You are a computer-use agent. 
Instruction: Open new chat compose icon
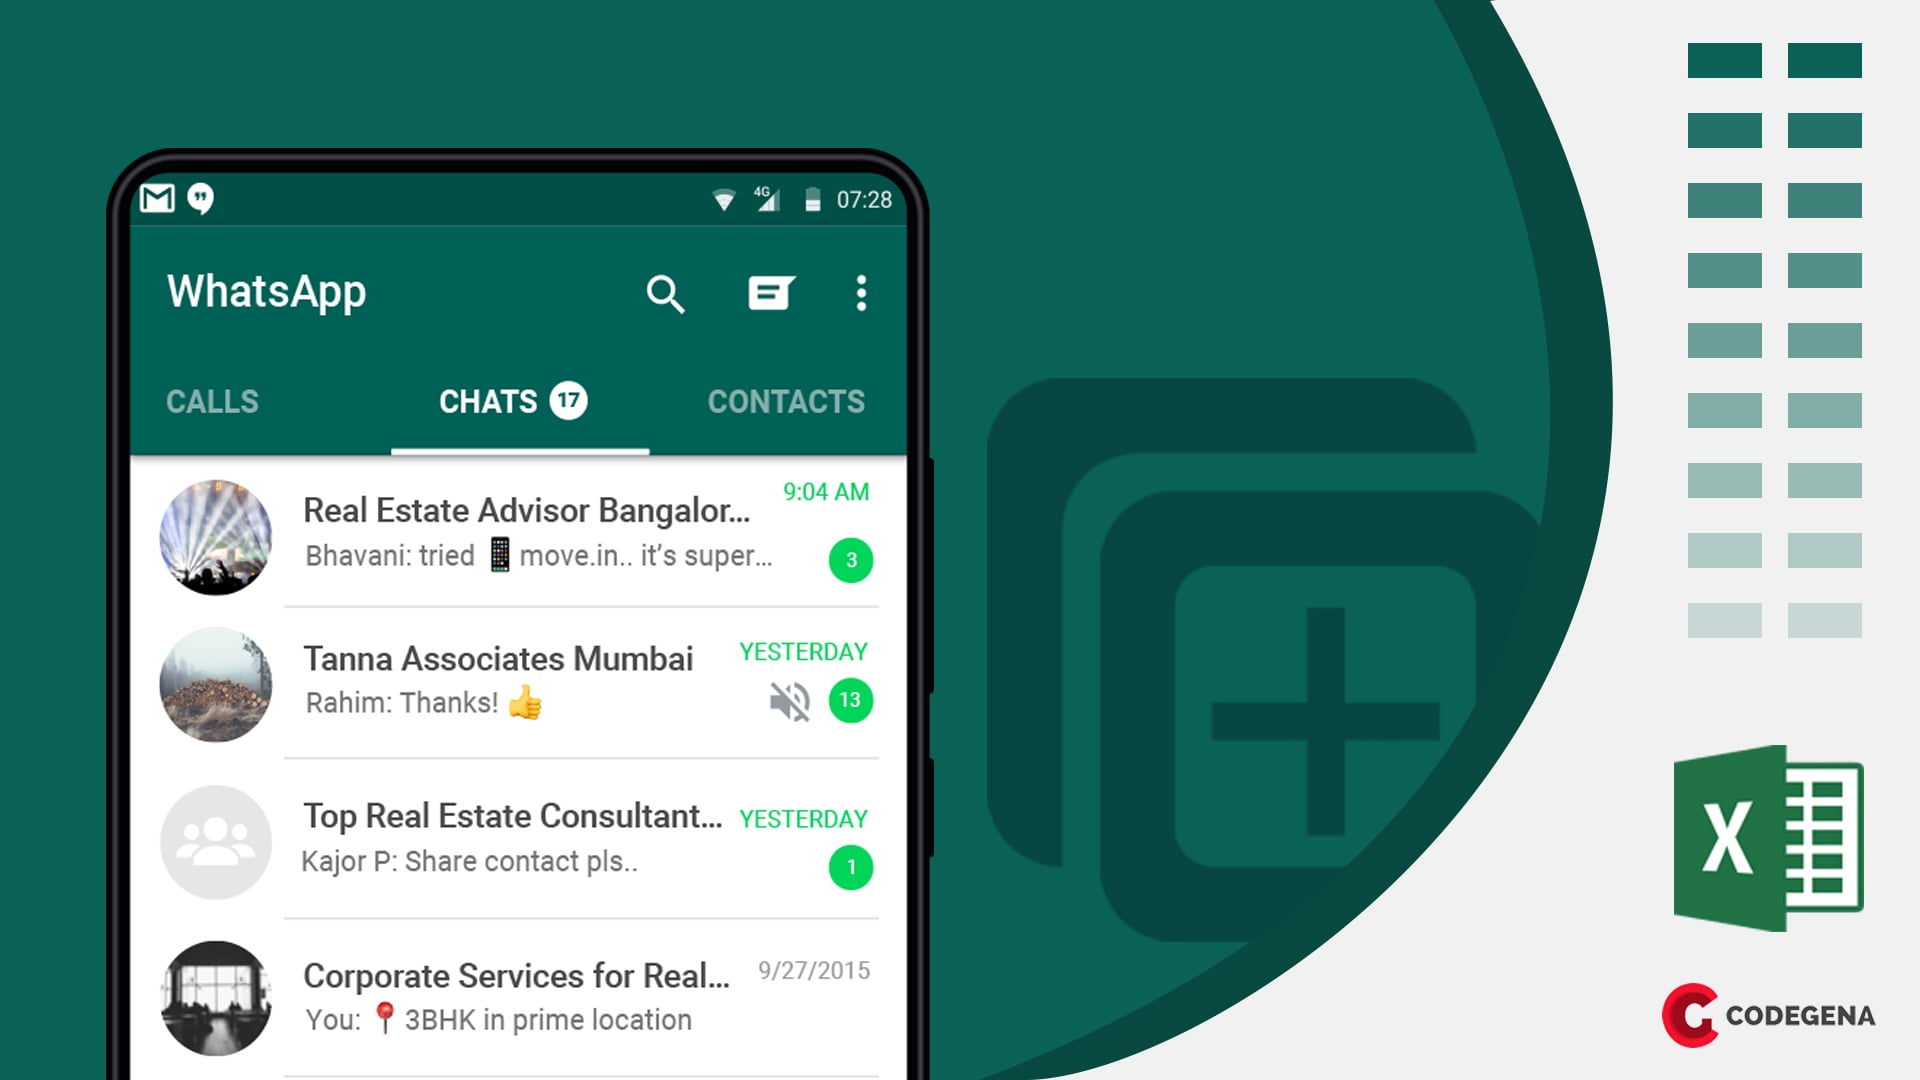click(769, 291)
